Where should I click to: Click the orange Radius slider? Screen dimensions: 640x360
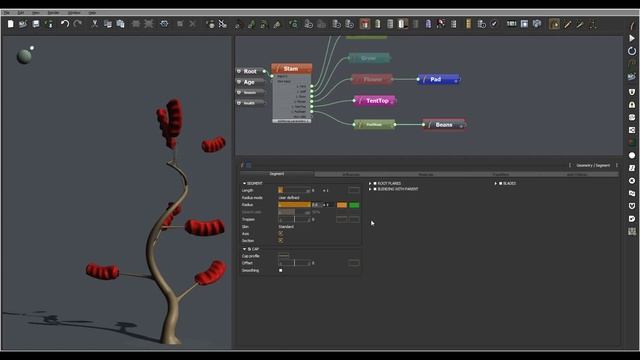[294, 204]
